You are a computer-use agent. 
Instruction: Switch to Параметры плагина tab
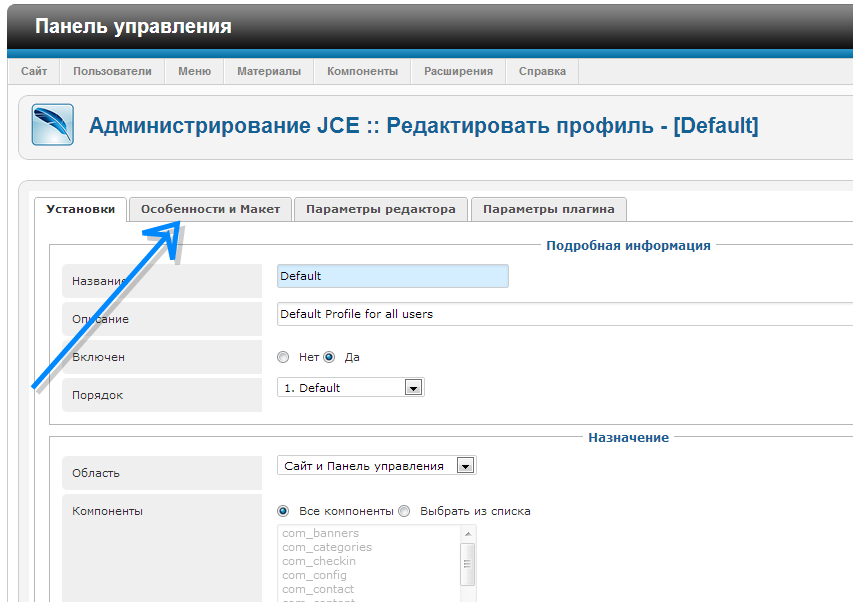click(x=548, y=209)
